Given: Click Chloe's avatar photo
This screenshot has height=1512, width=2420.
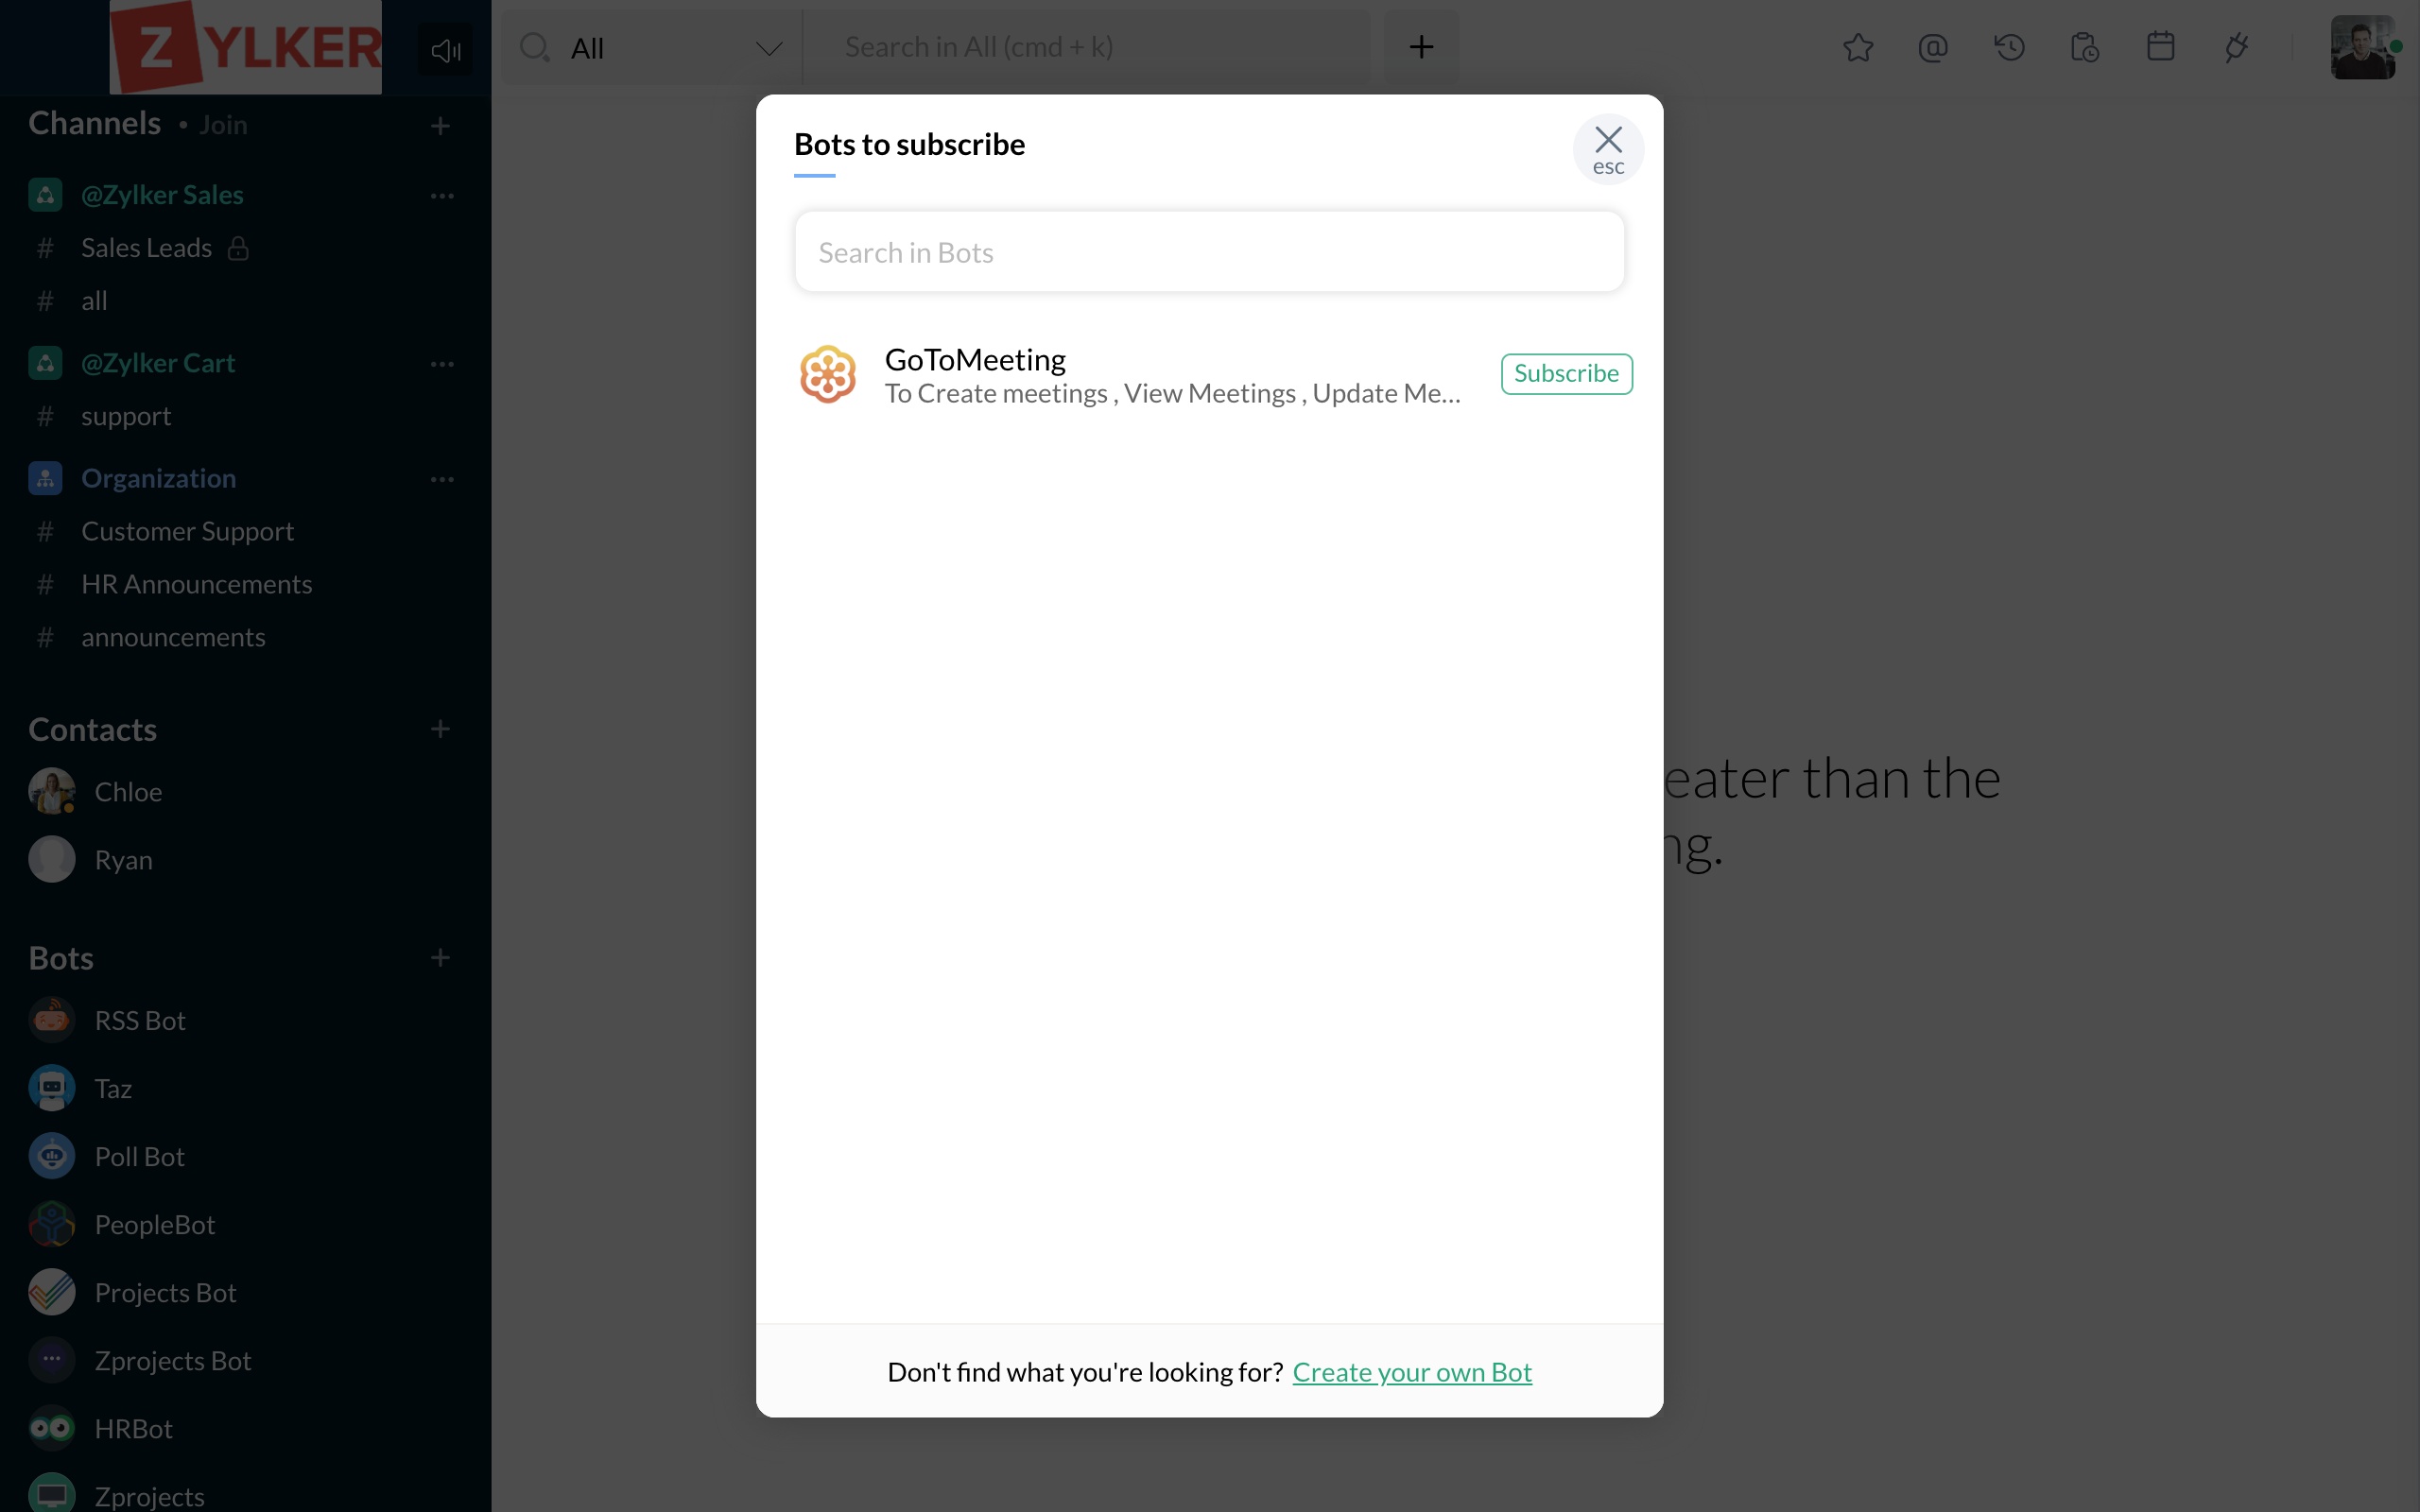Looking at the screenshot, I should (x=52, y=791).
